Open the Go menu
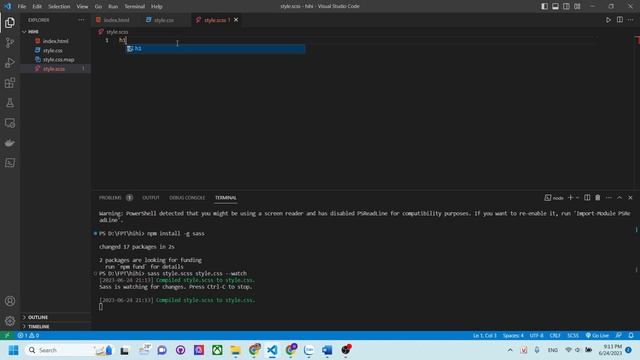The image size is (640, 360). point(98,6)
